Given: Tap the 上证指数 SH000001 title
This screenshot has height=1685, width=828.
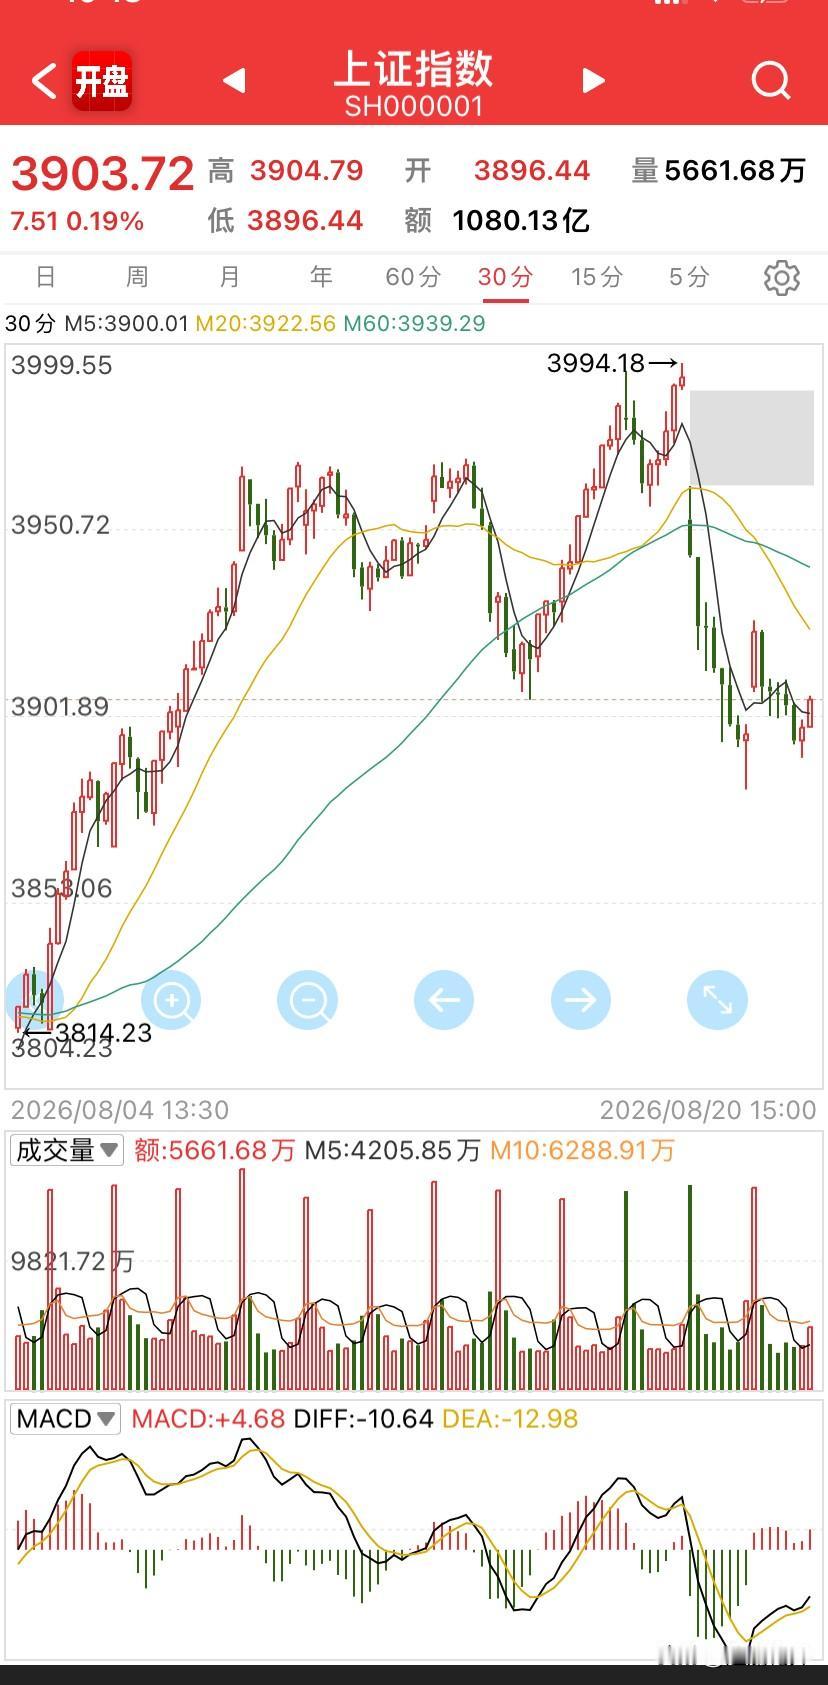Looking at the screenshot, I should 414,84.
